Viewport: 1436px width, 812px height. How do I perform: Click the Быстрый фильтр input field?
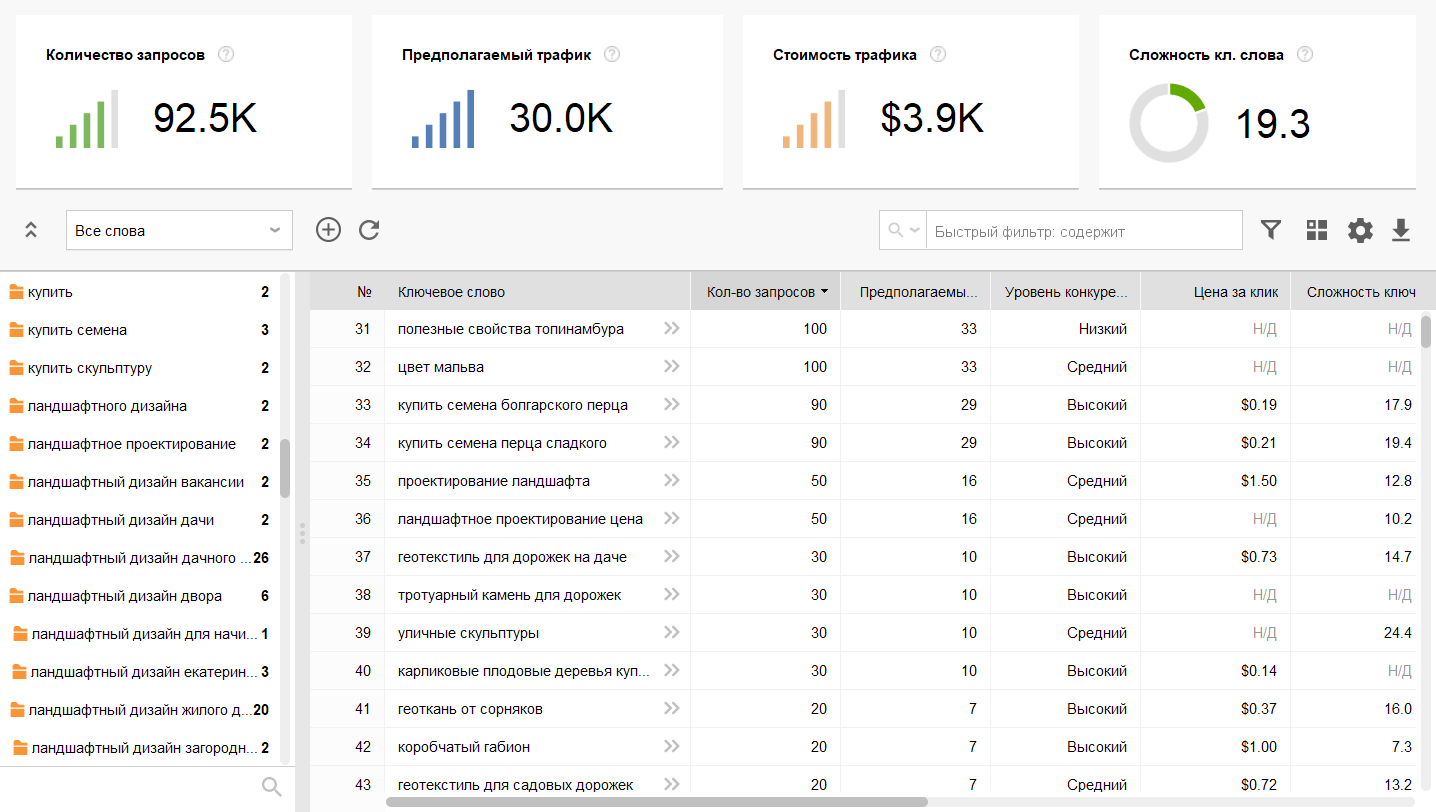click(1084, 231)
